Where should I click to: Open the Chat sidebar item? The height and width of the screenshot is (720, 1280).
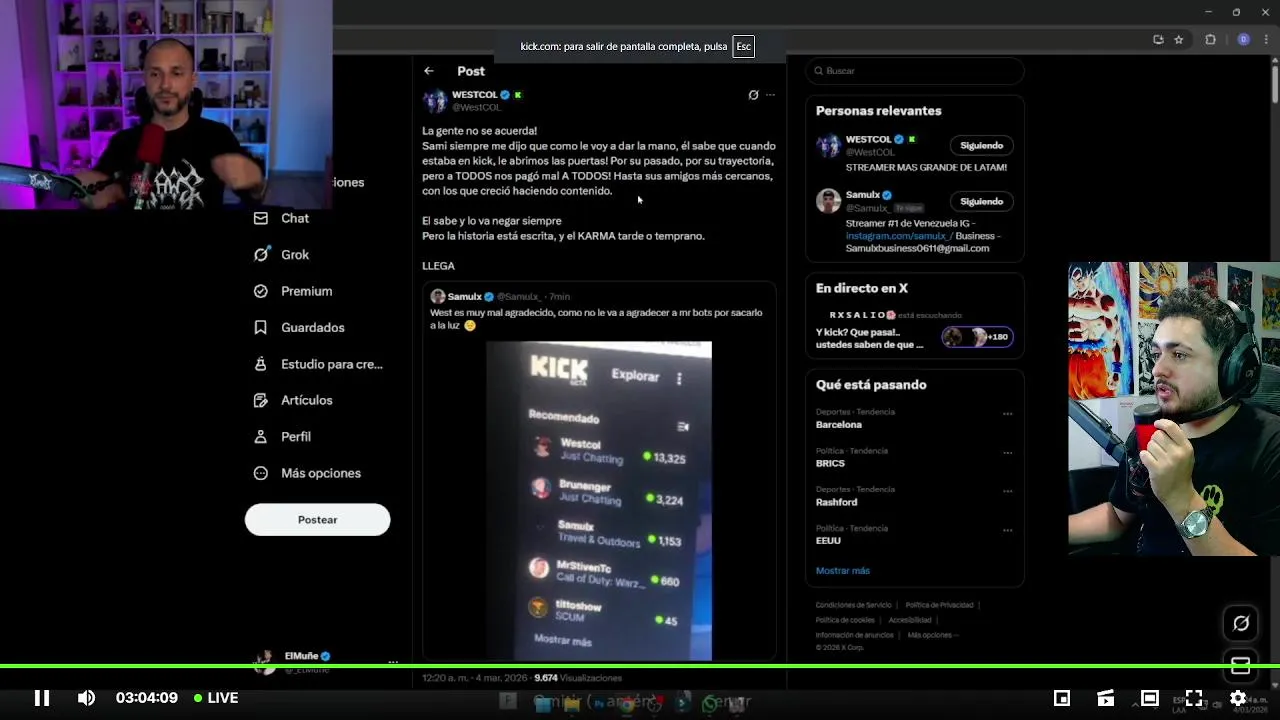coord(281,218)
